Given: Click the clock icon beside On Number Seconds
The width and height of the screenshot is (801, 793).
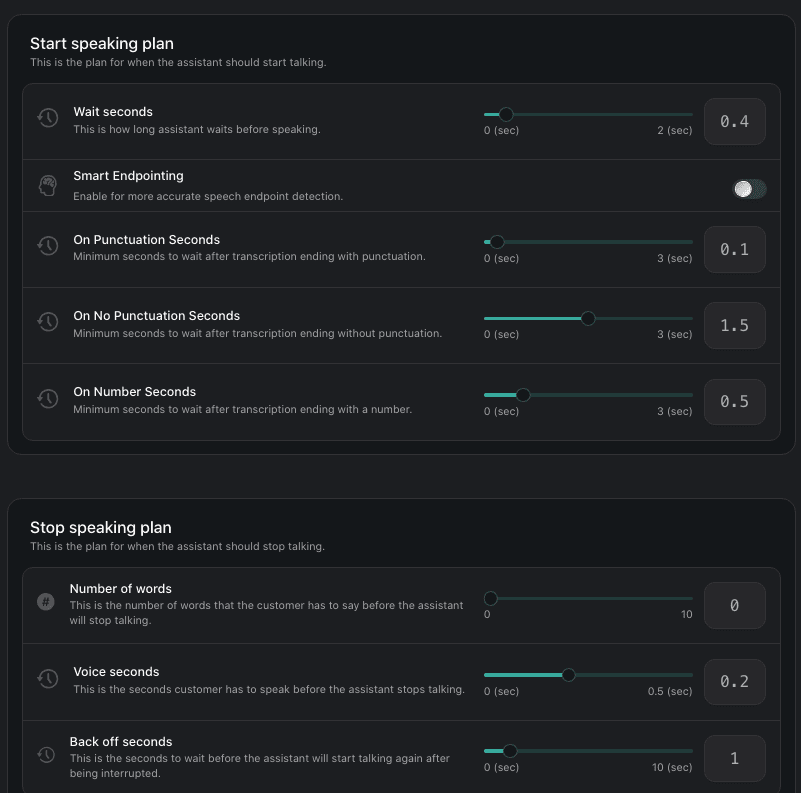Looking at the screenshot, I should coord(47,398).
